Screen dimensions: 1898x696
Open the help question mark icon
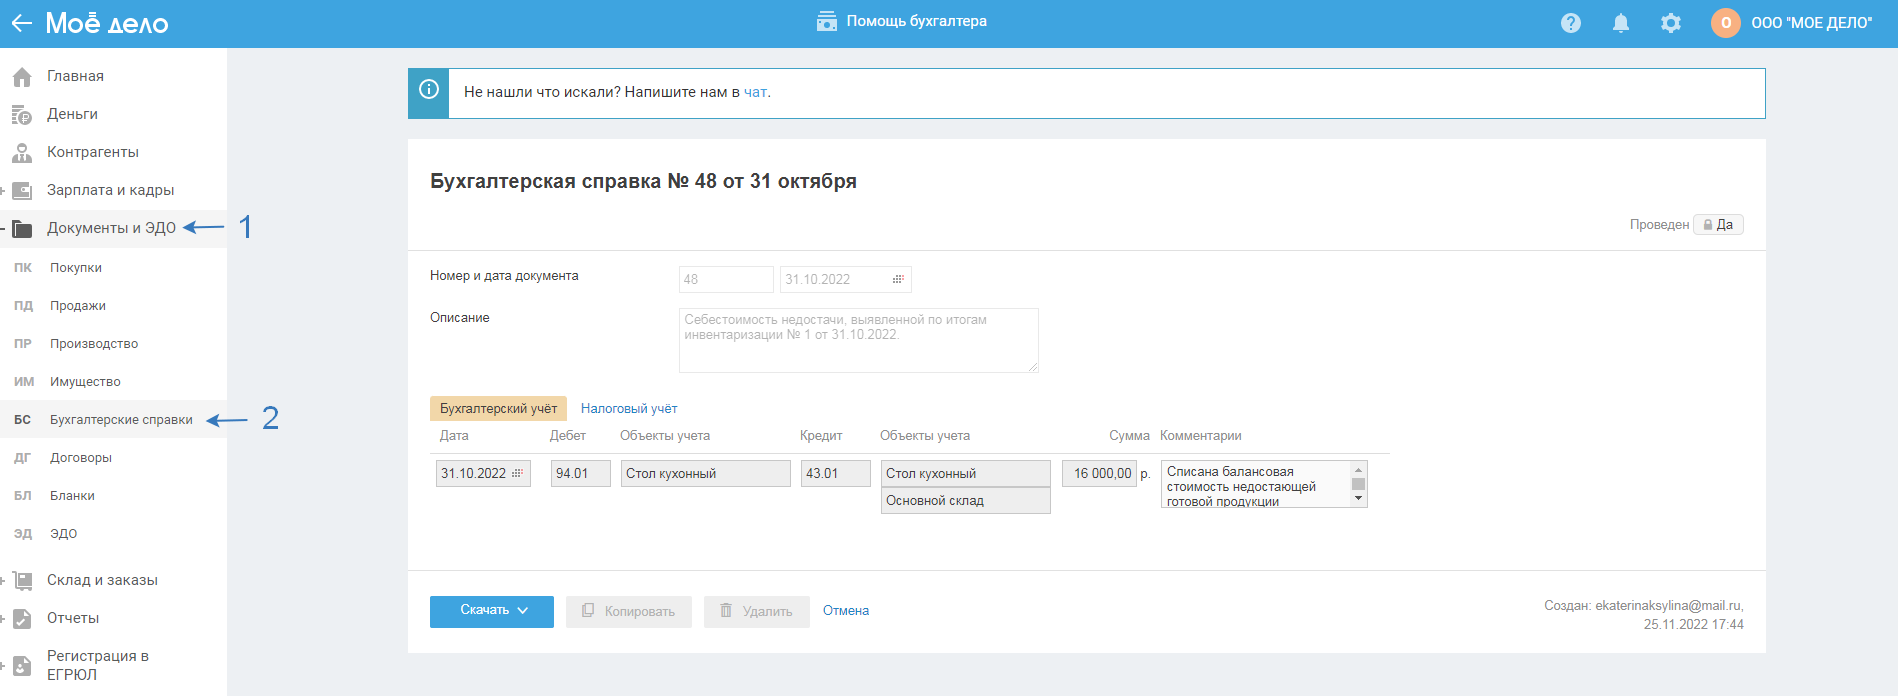pos(1571,23)
